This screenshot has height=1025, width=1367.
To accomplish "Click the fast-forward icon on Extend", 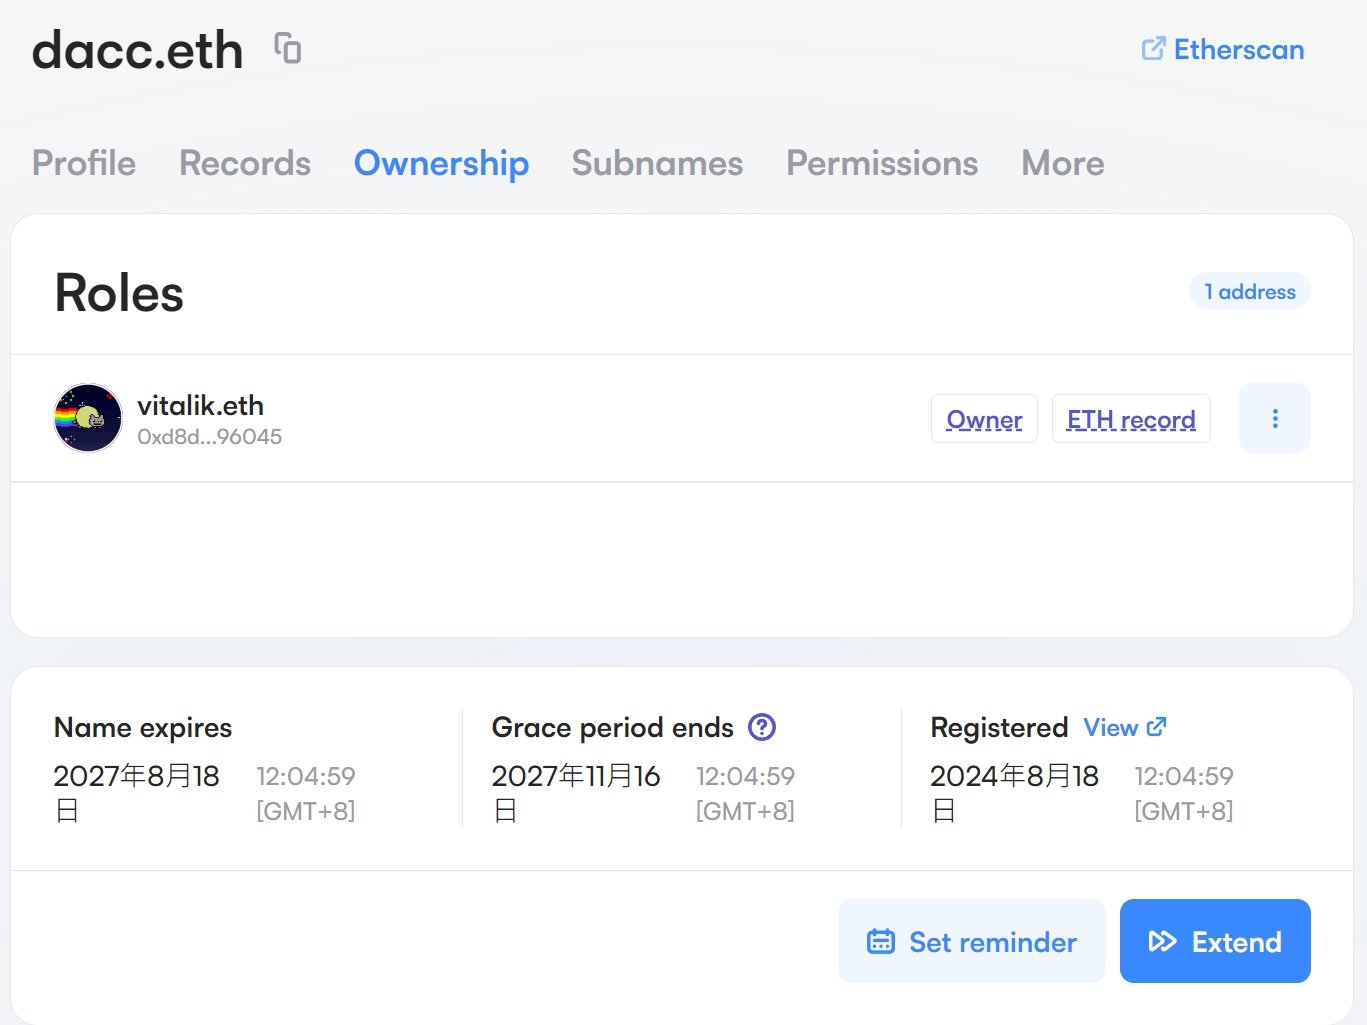I will pyautogui.click(x=1162, y=940).
